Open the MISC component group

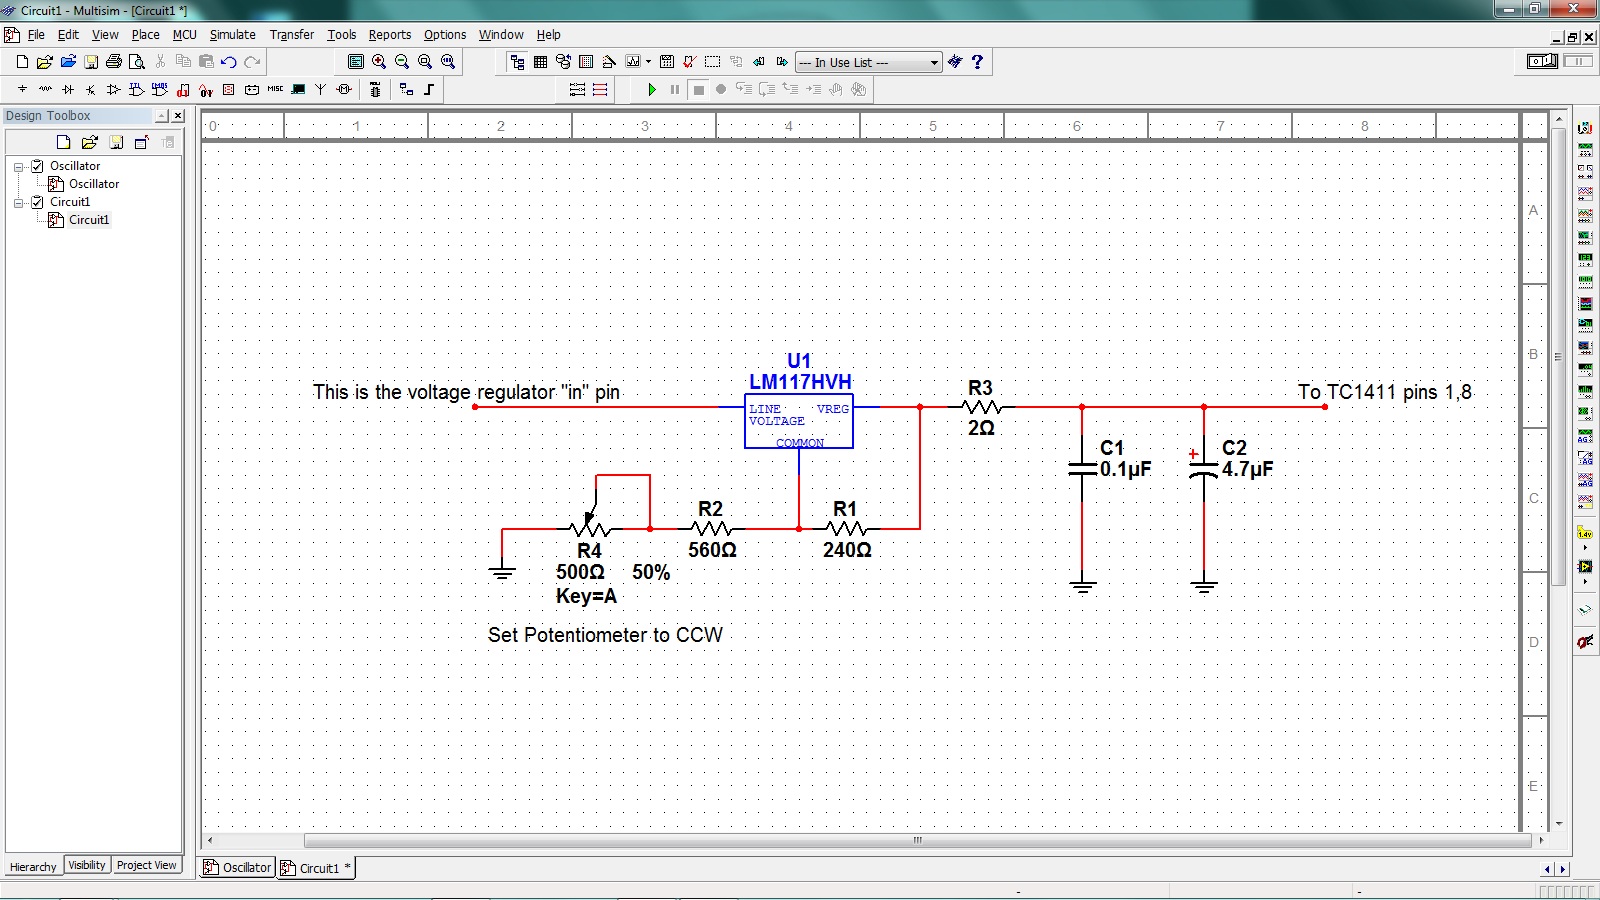tap(275, 89)
